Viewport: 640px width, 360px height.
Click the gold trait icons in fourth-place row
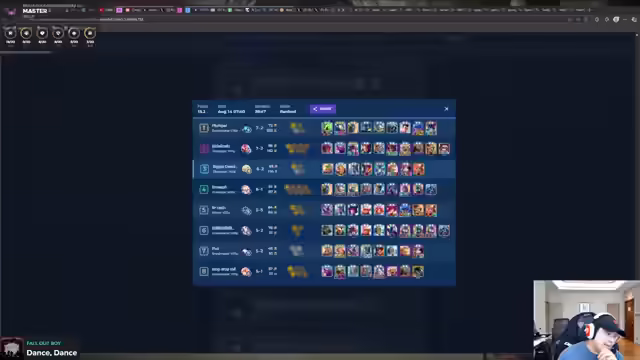[x=298, y=189]
